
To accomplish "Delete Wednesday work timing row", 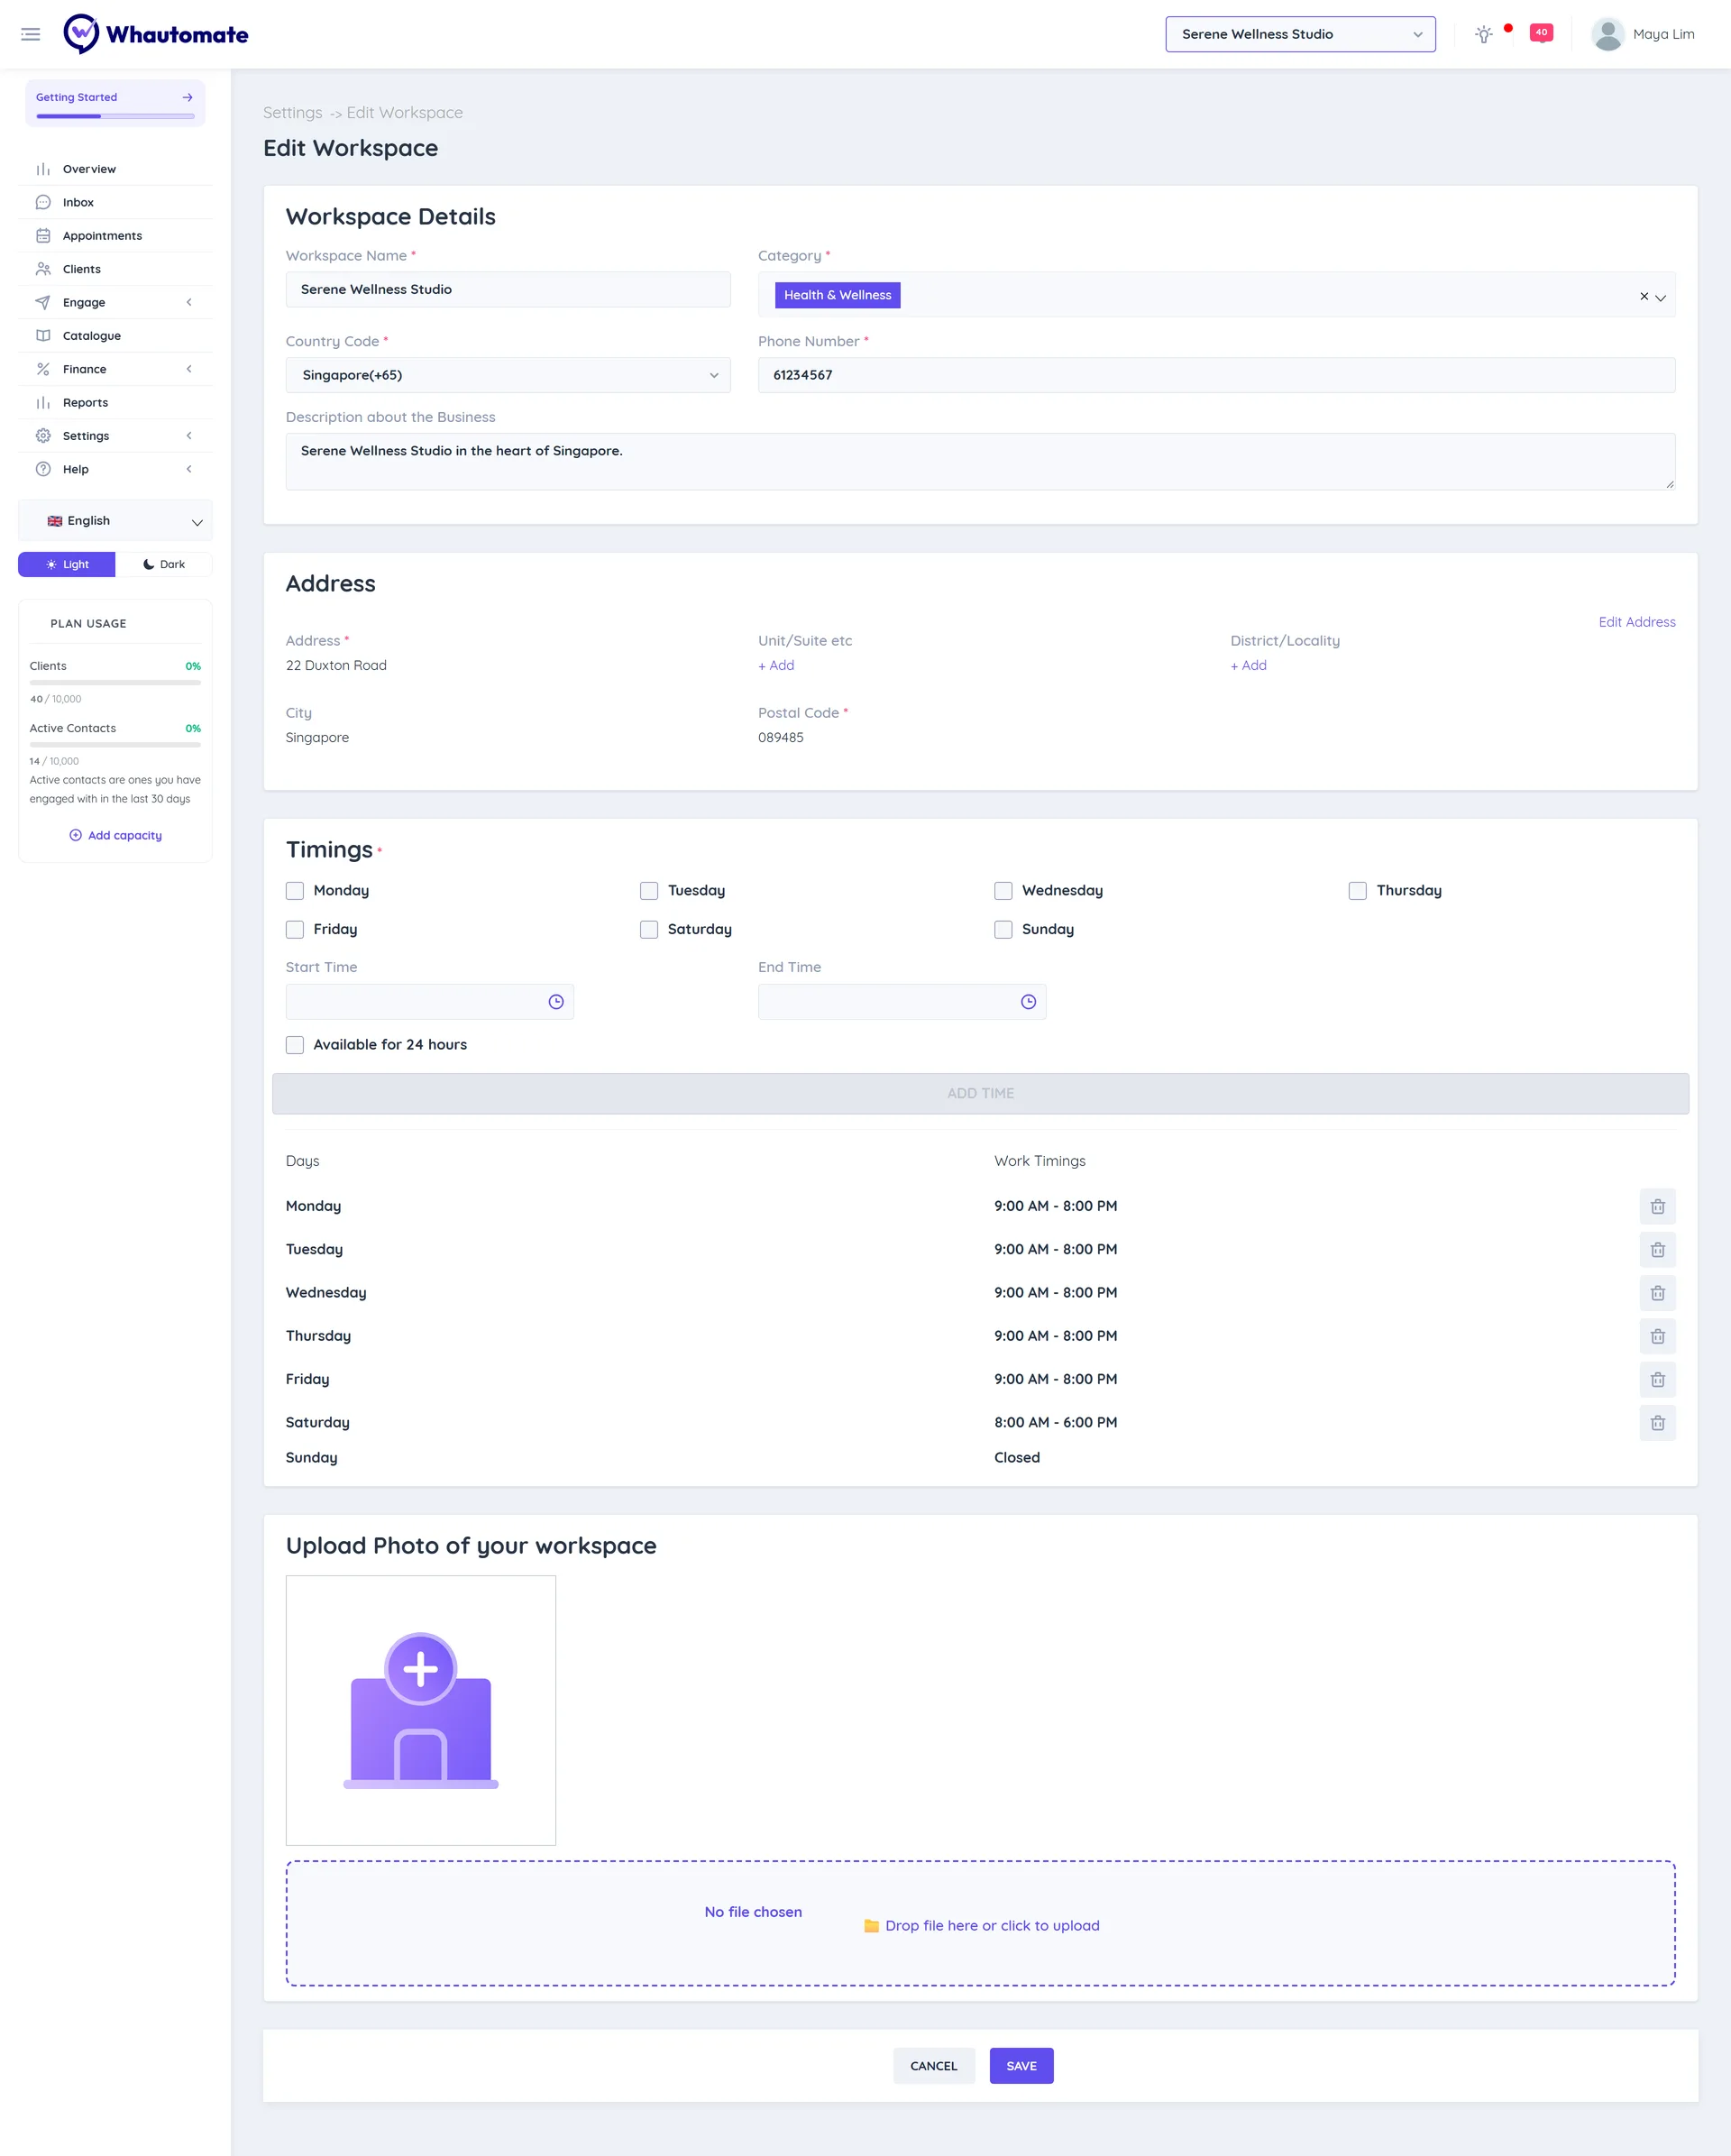I will click(1657, 1293).
